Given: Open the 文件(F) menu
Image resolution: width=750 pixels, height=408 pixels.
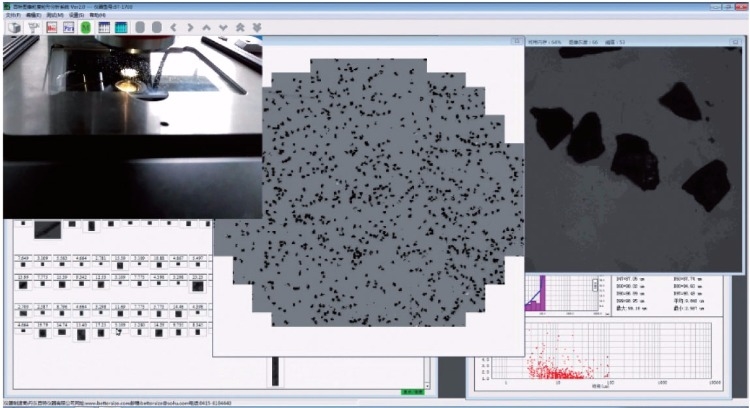Looking at the screenshot, I should pos(11,16).
